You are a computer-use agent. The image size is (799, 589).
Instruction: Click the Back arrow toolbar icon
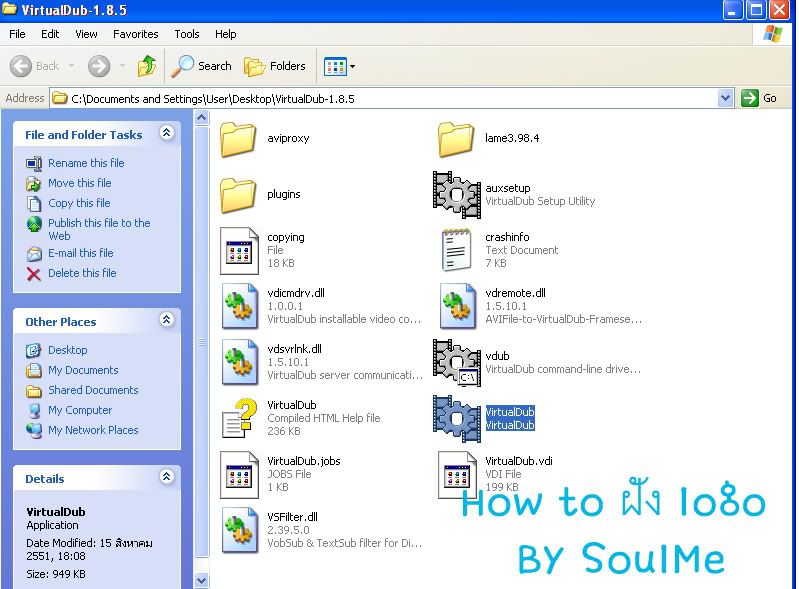tap(21, 66)
